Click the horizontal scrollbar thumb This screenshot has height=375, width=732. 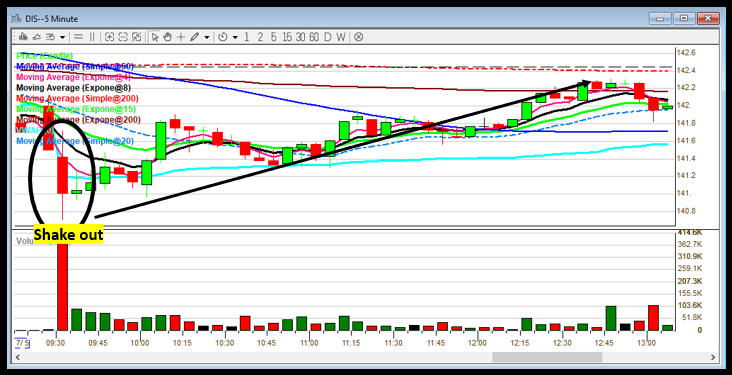[x=547, y=357]
